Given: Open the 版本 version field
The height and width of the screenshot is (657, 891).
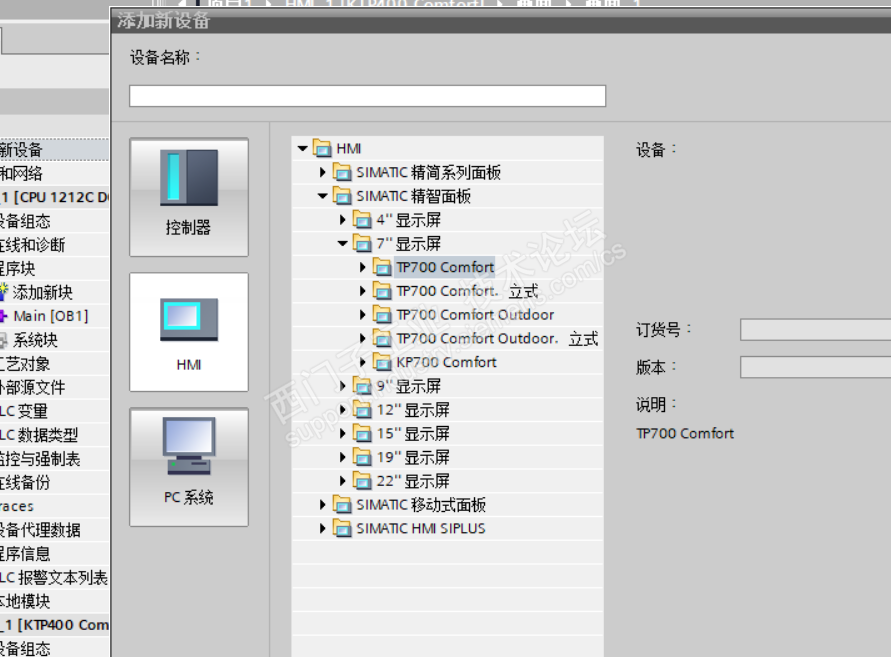Looking at the screenshot, I should coord(815,367).
